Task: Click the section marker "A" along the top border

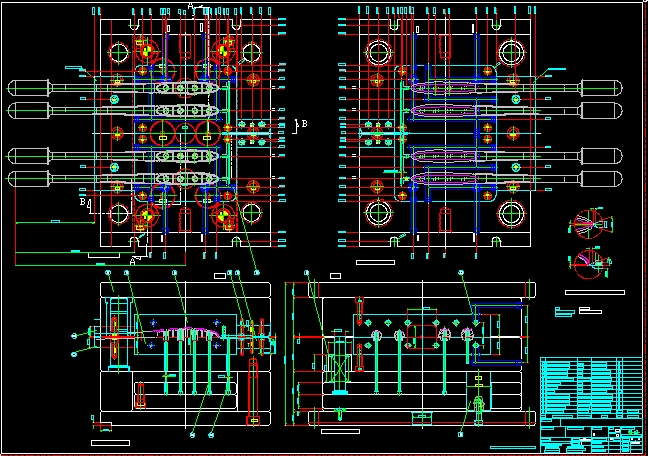Action: [191, 6]
